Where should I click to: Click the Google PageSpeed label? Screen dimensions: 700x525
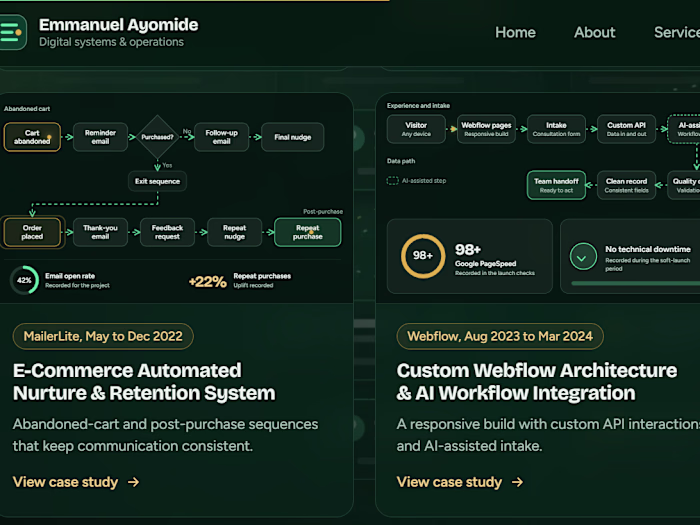485,264
